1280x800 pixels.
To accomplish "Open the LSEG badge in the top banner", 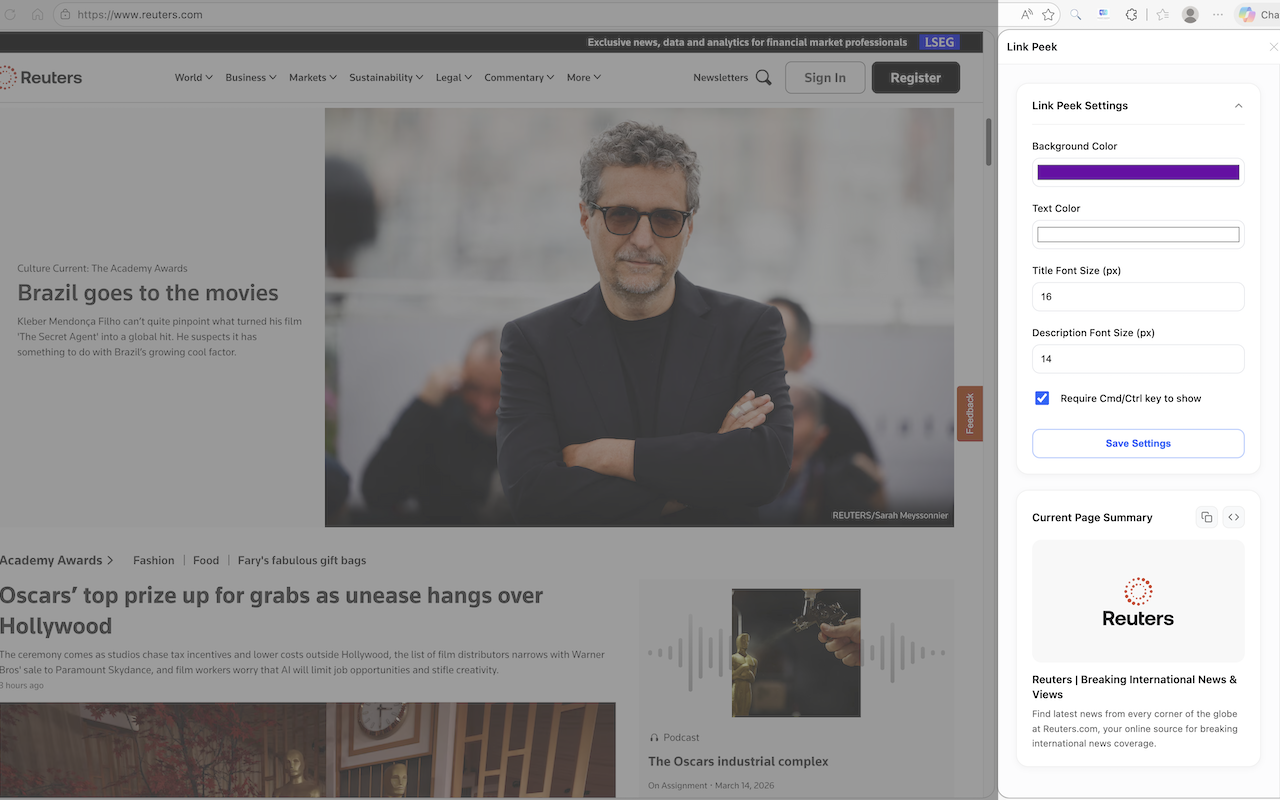I will 939,42.
